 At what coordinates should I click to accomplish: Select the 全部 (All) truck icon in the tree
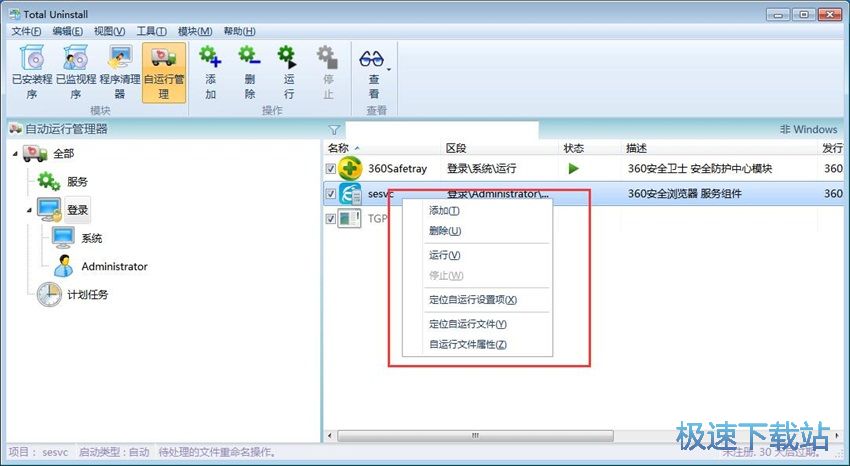point(35,153)
